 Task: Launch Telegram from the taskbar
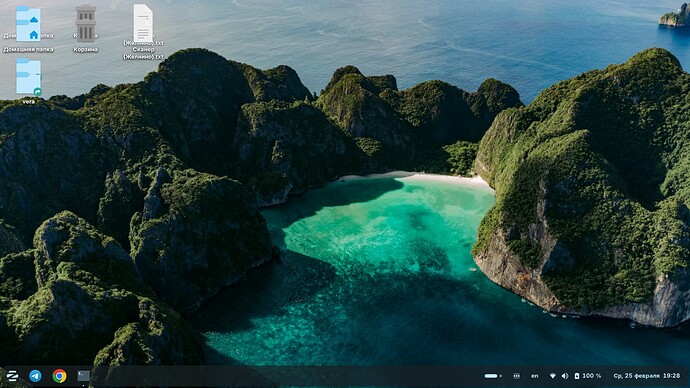pos(35,376)
